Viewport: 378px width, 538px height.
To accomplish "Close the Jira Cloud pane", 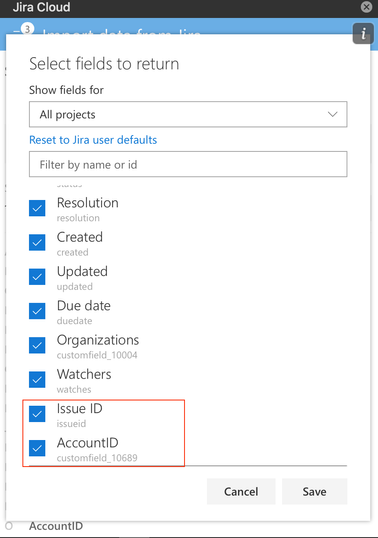I will 366,7.
